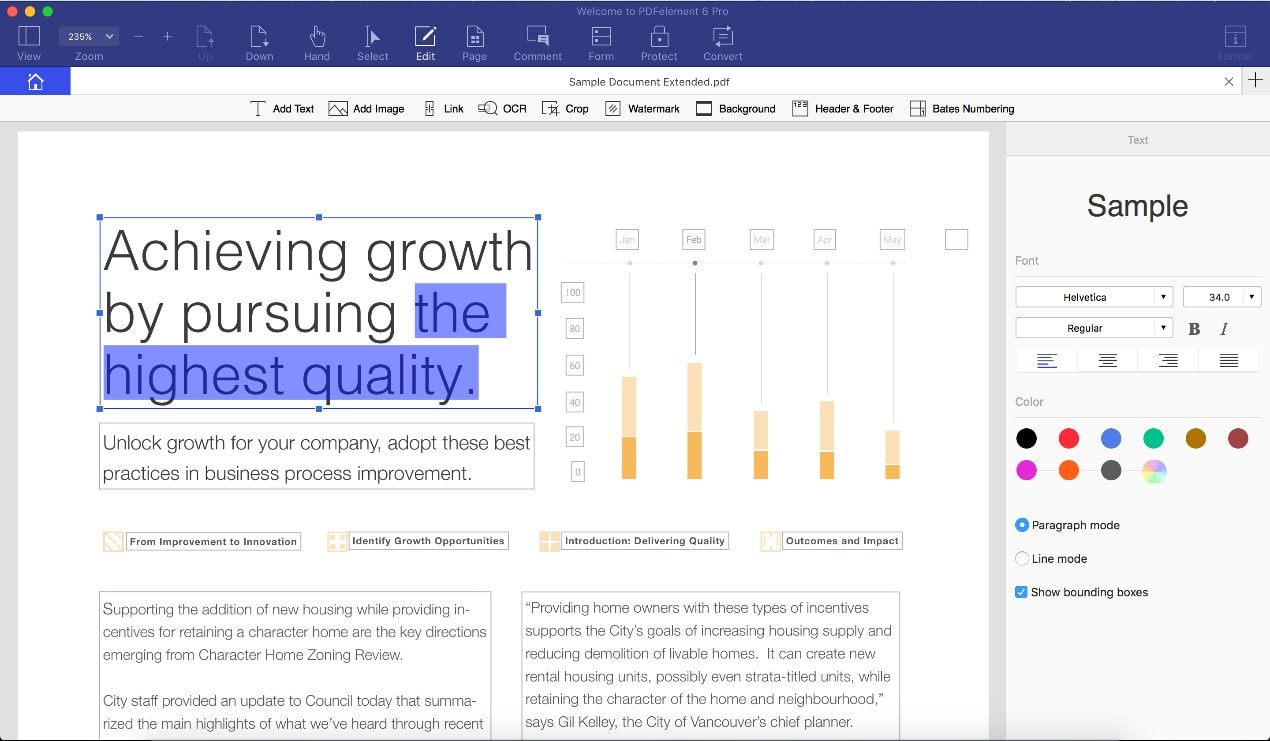Select Paragraph mode radio button

(x=1022, y=525)
